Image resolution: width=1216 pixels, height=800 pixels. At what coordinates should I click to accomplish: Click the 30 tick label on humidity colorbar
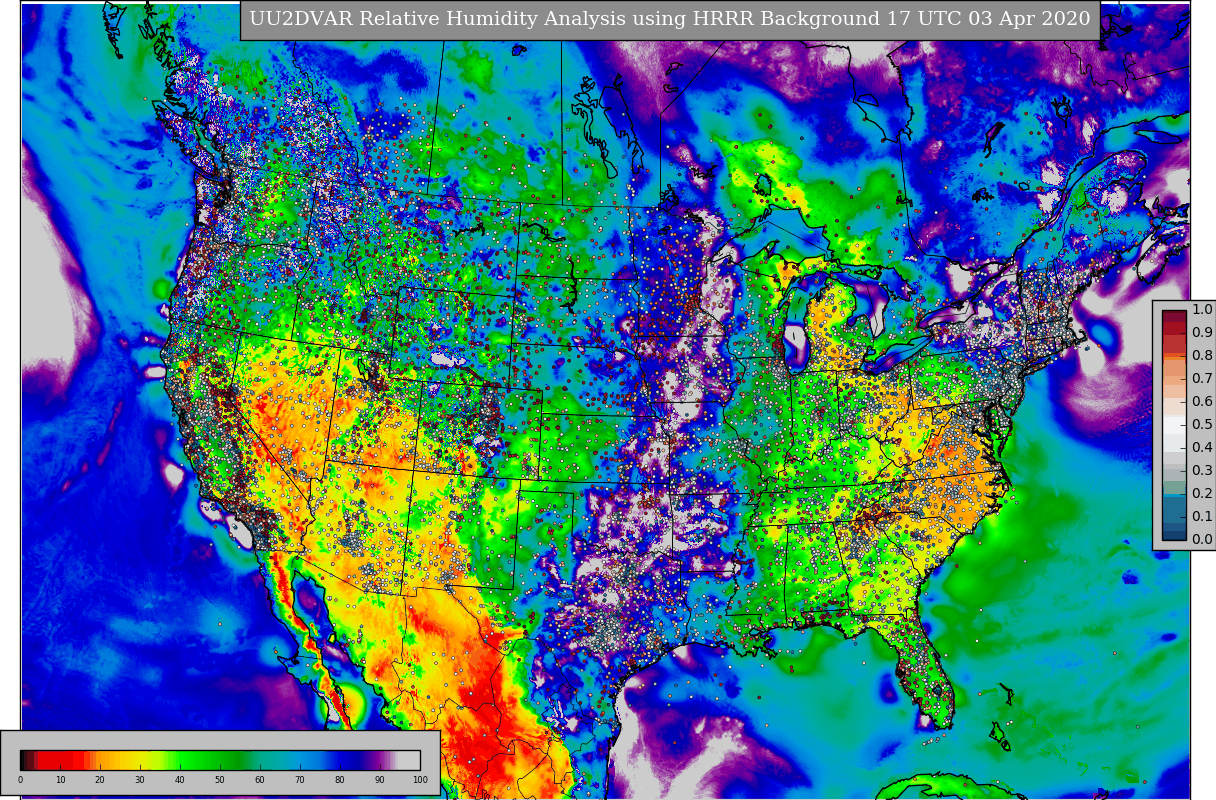[x=140, y=780]
